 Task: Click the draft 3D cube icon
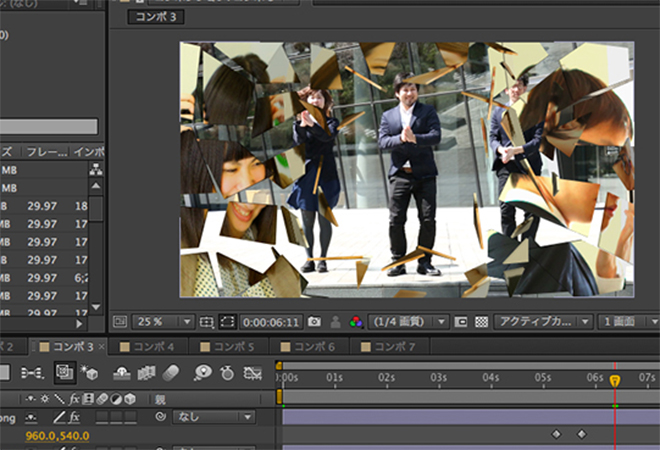(90, 372)
